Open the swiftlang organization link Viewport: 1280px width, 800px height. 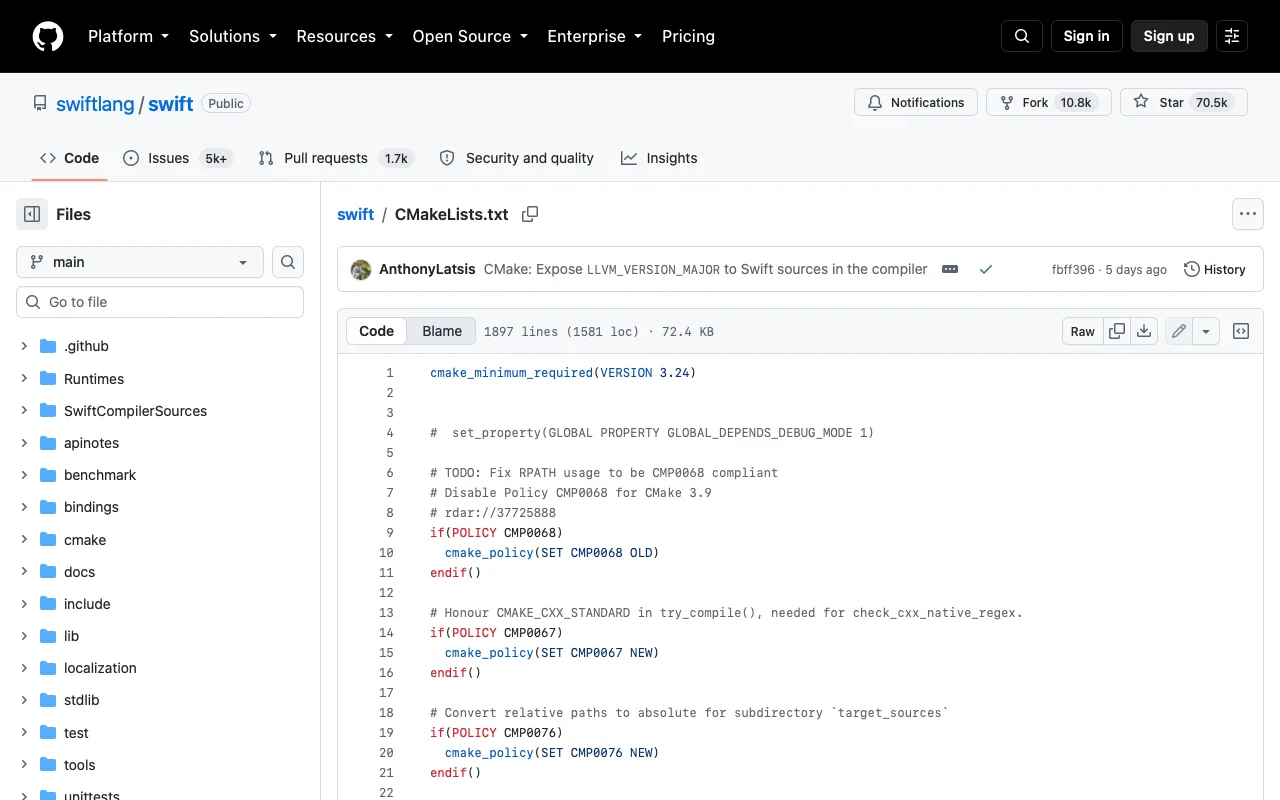coord(95,104)
